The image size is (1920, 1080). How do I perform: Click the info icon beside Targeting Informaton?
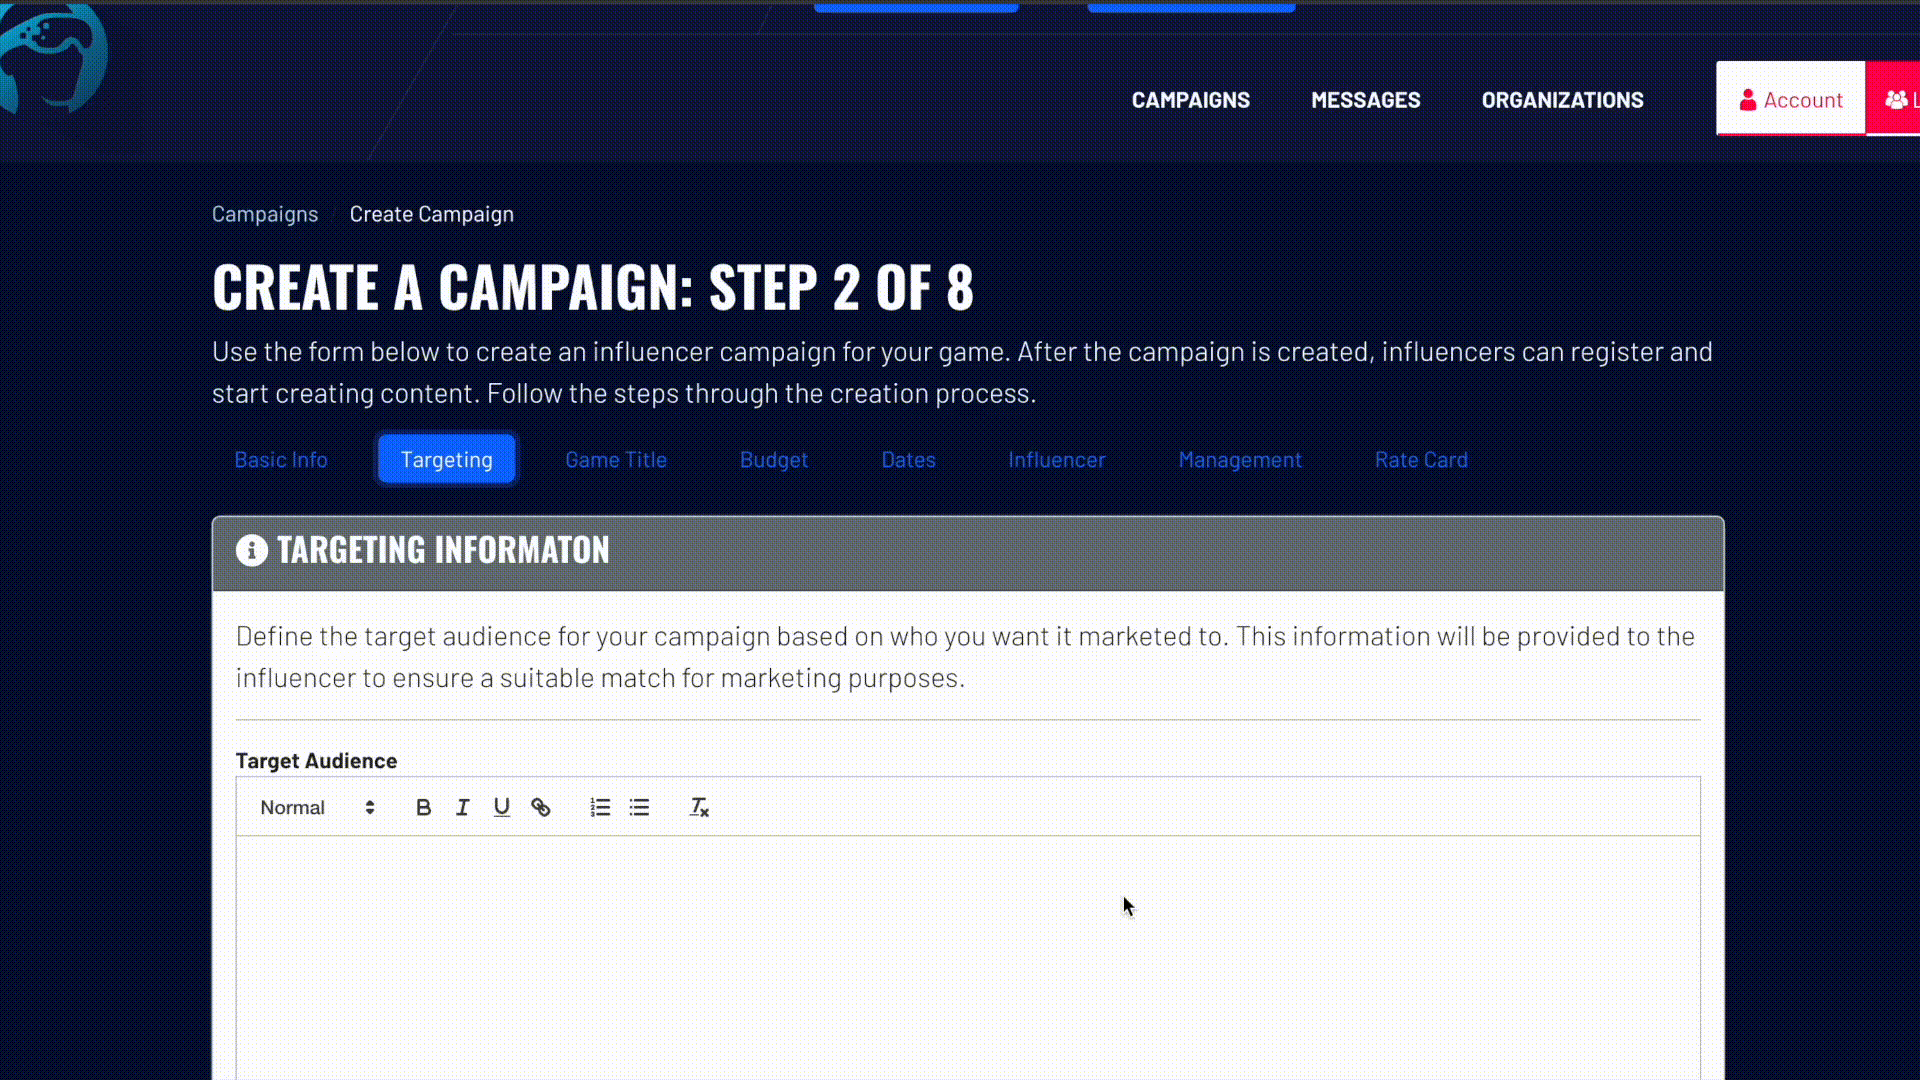(x=251, y=550)
